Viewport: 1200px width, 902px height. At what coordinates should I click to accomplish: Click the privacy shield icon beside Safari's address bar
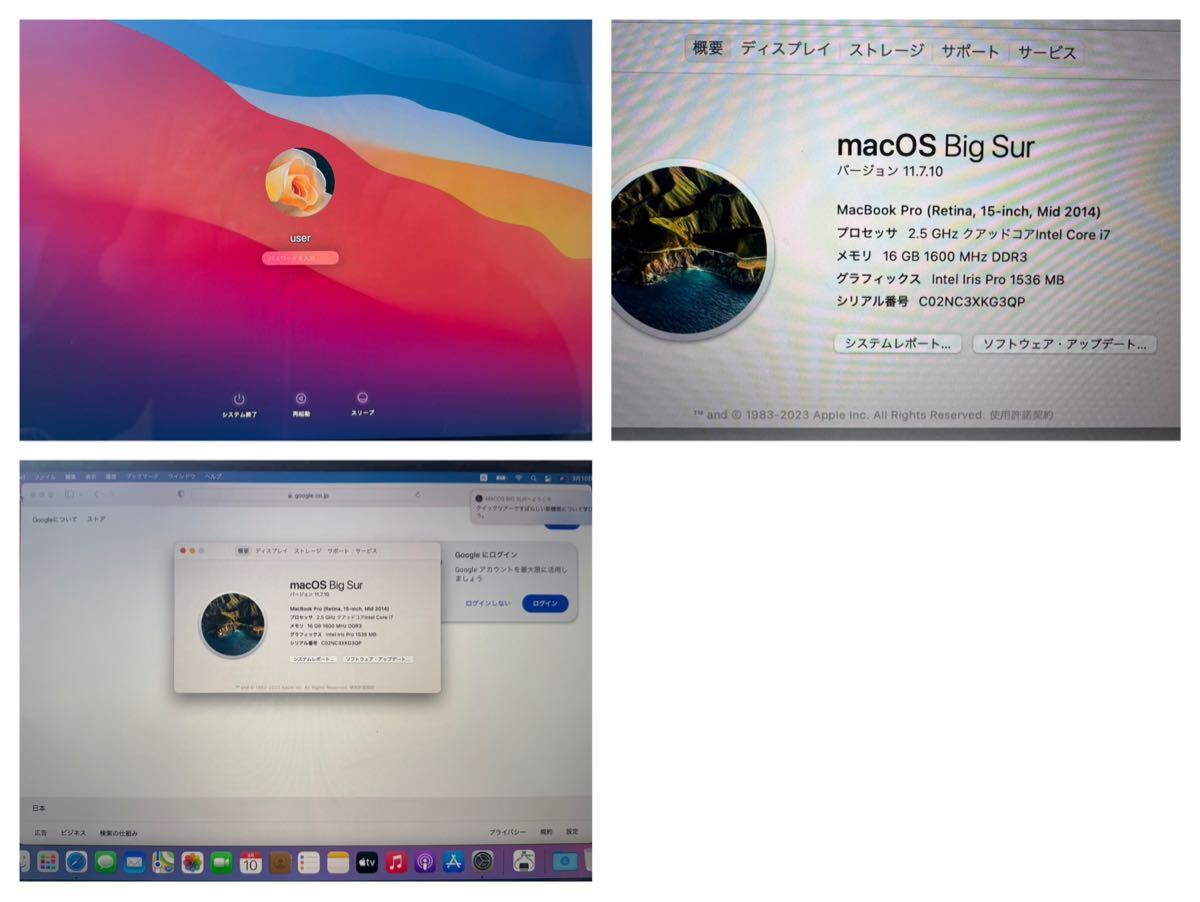(x=180, y=494)
